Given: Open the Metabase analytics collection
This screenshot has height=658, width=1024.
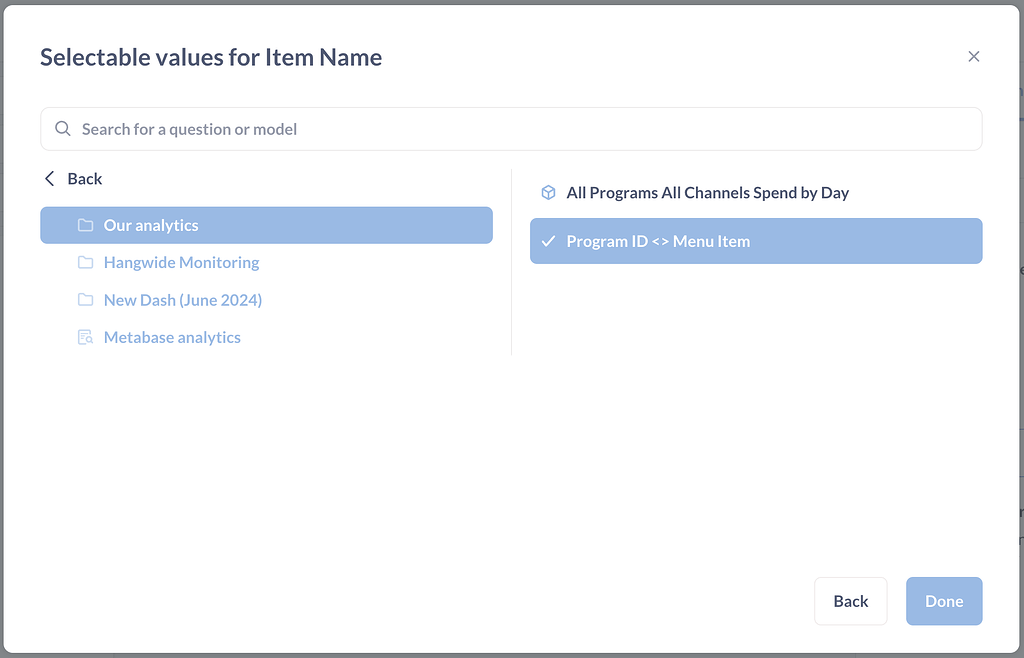Looking at the screenshot, I should coord(172,337).
